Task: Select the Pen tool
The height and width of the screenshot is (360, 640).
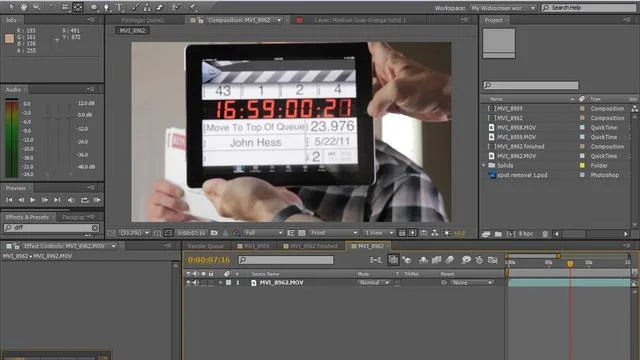Action: click(x=107, y=7)
